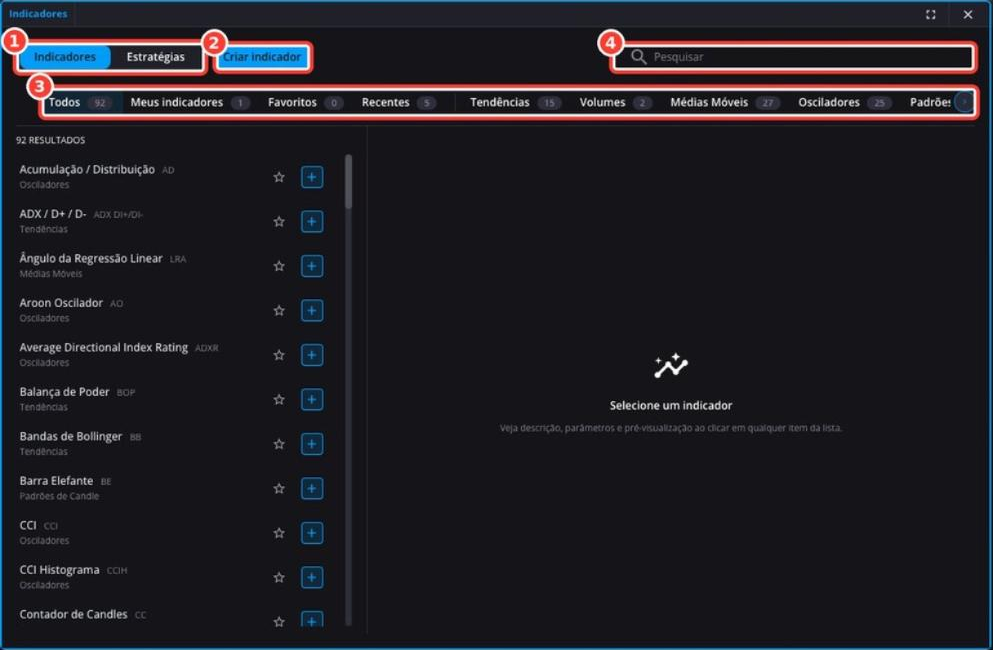Image resolution: width=993 pixels, height=650 pixels.
Task: Favorite Average Directional Index Rating
Action: point(279,355)
